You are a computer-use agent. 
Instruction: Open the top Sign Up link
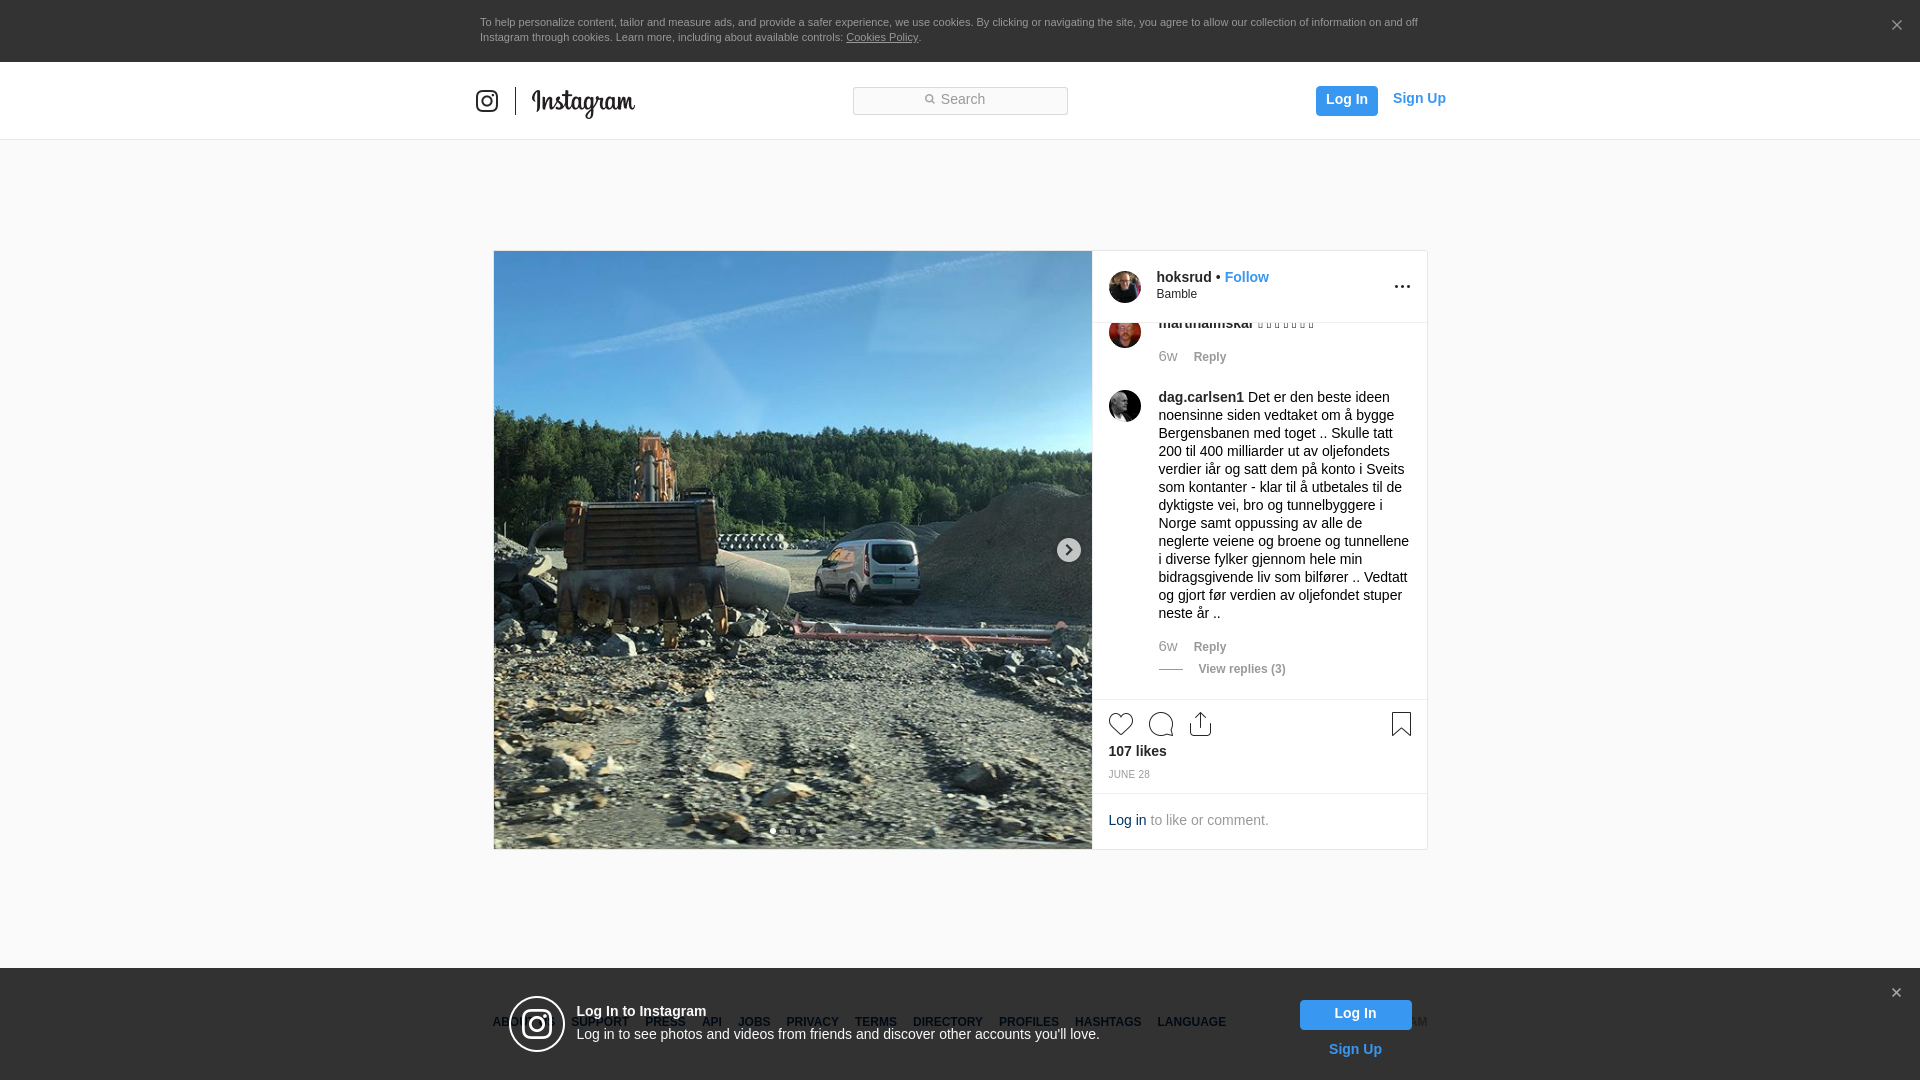(1418, 98)
